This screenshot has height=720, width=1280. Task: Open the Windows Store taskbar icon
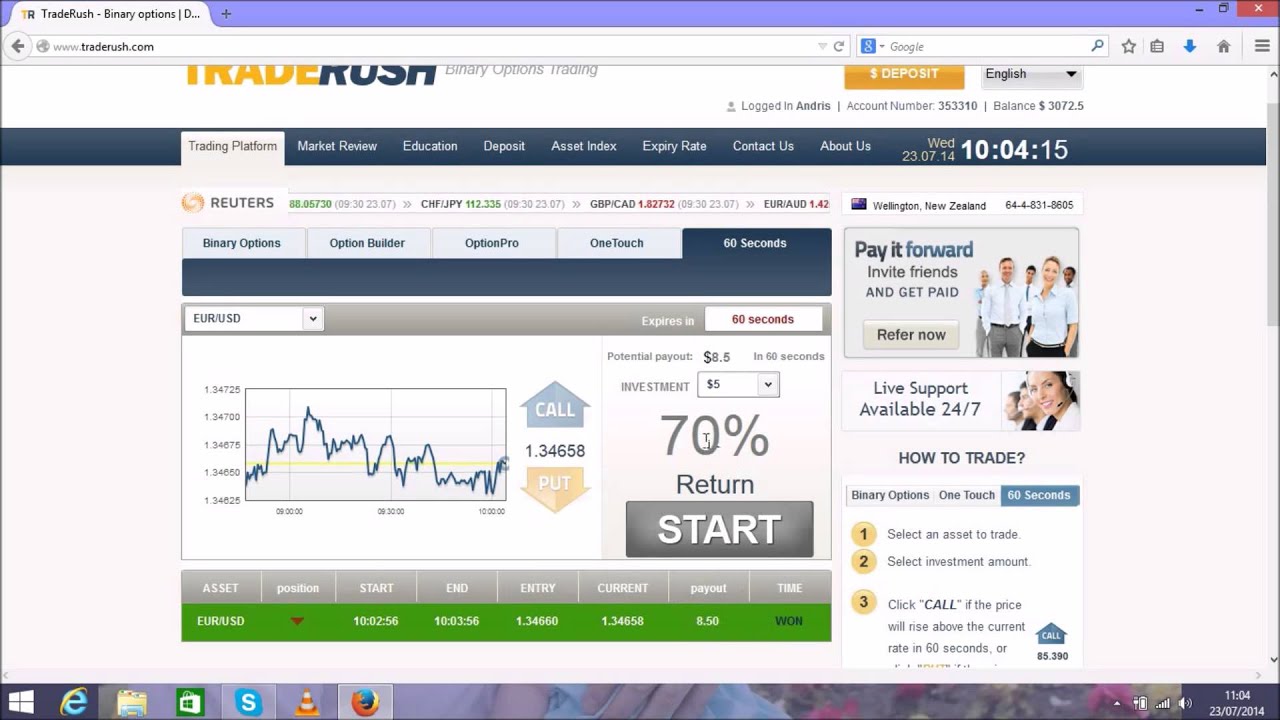click(190, 703)
